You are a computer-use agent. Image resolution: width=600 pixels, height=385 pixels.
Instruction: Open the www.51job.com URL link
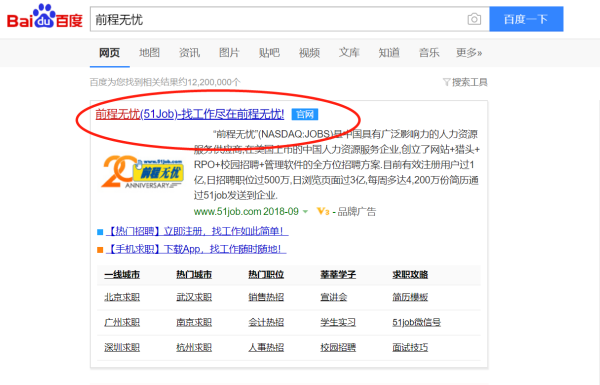click(246, 211)
